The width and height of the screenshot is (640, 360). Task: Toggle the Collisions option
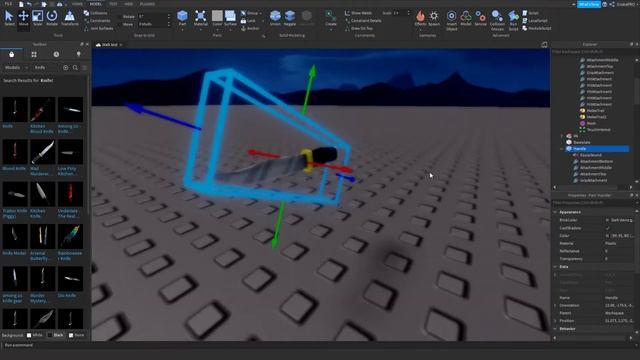coord(96,13)
